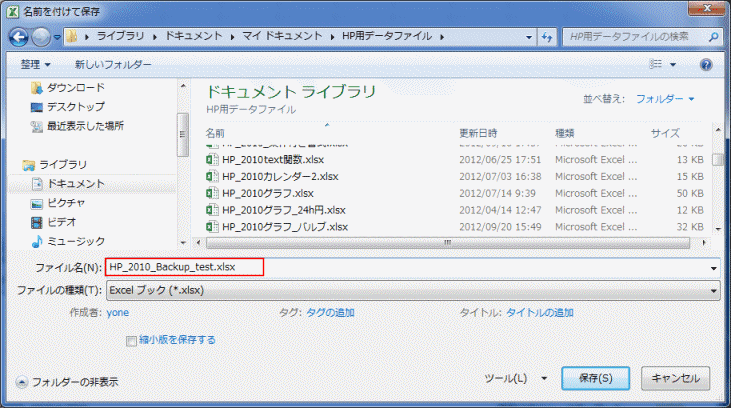
Task: Click file list scroll up arrow
Action: tap(718, 129)
